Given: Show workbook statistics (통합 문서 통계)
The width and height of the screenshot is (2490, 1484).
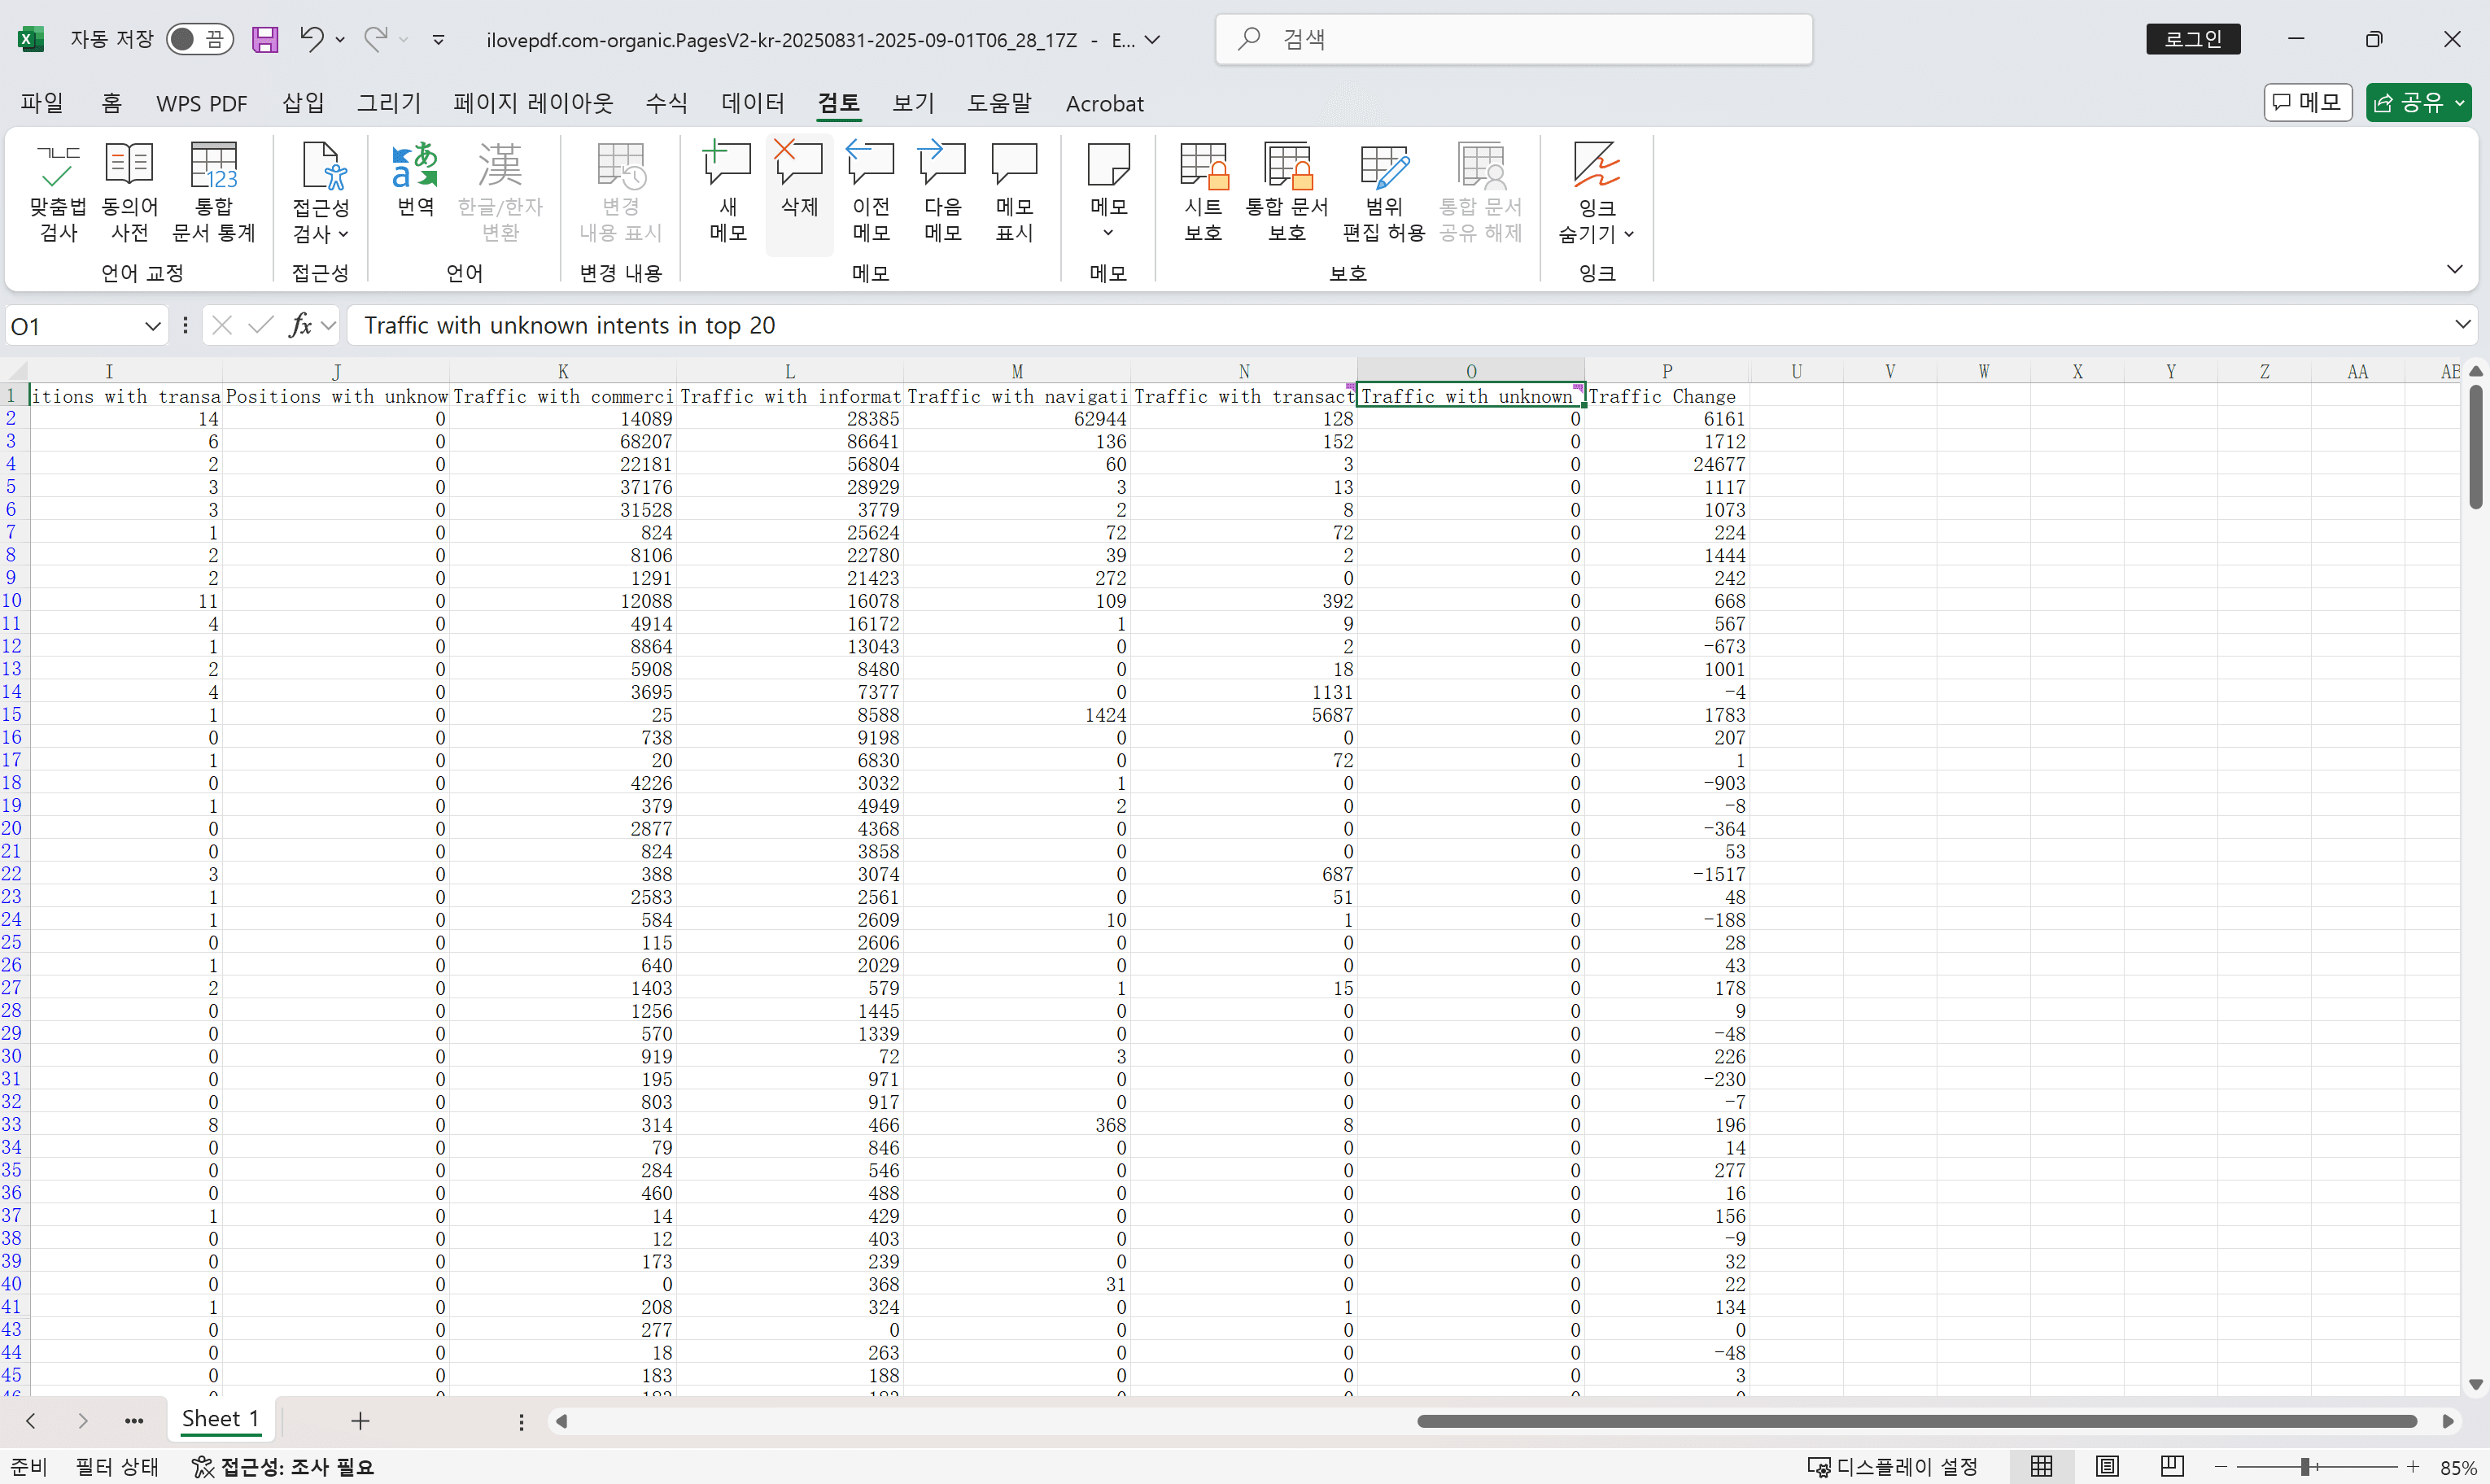Looking at the screenshot, I should coord(214,192).
